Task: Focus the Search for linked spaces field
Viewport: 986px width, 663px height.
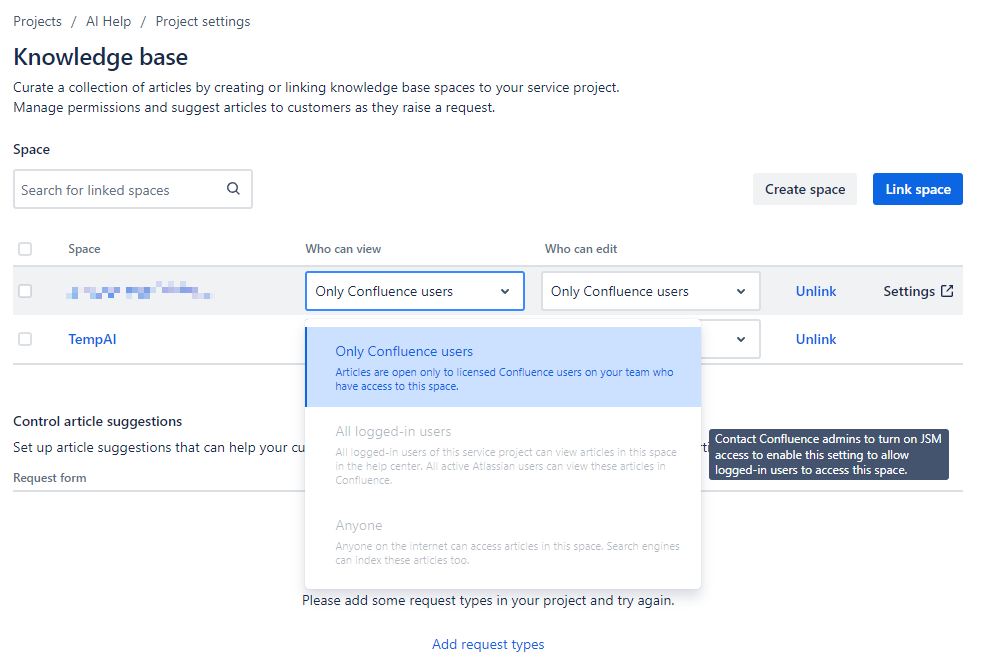Action: 133,189
